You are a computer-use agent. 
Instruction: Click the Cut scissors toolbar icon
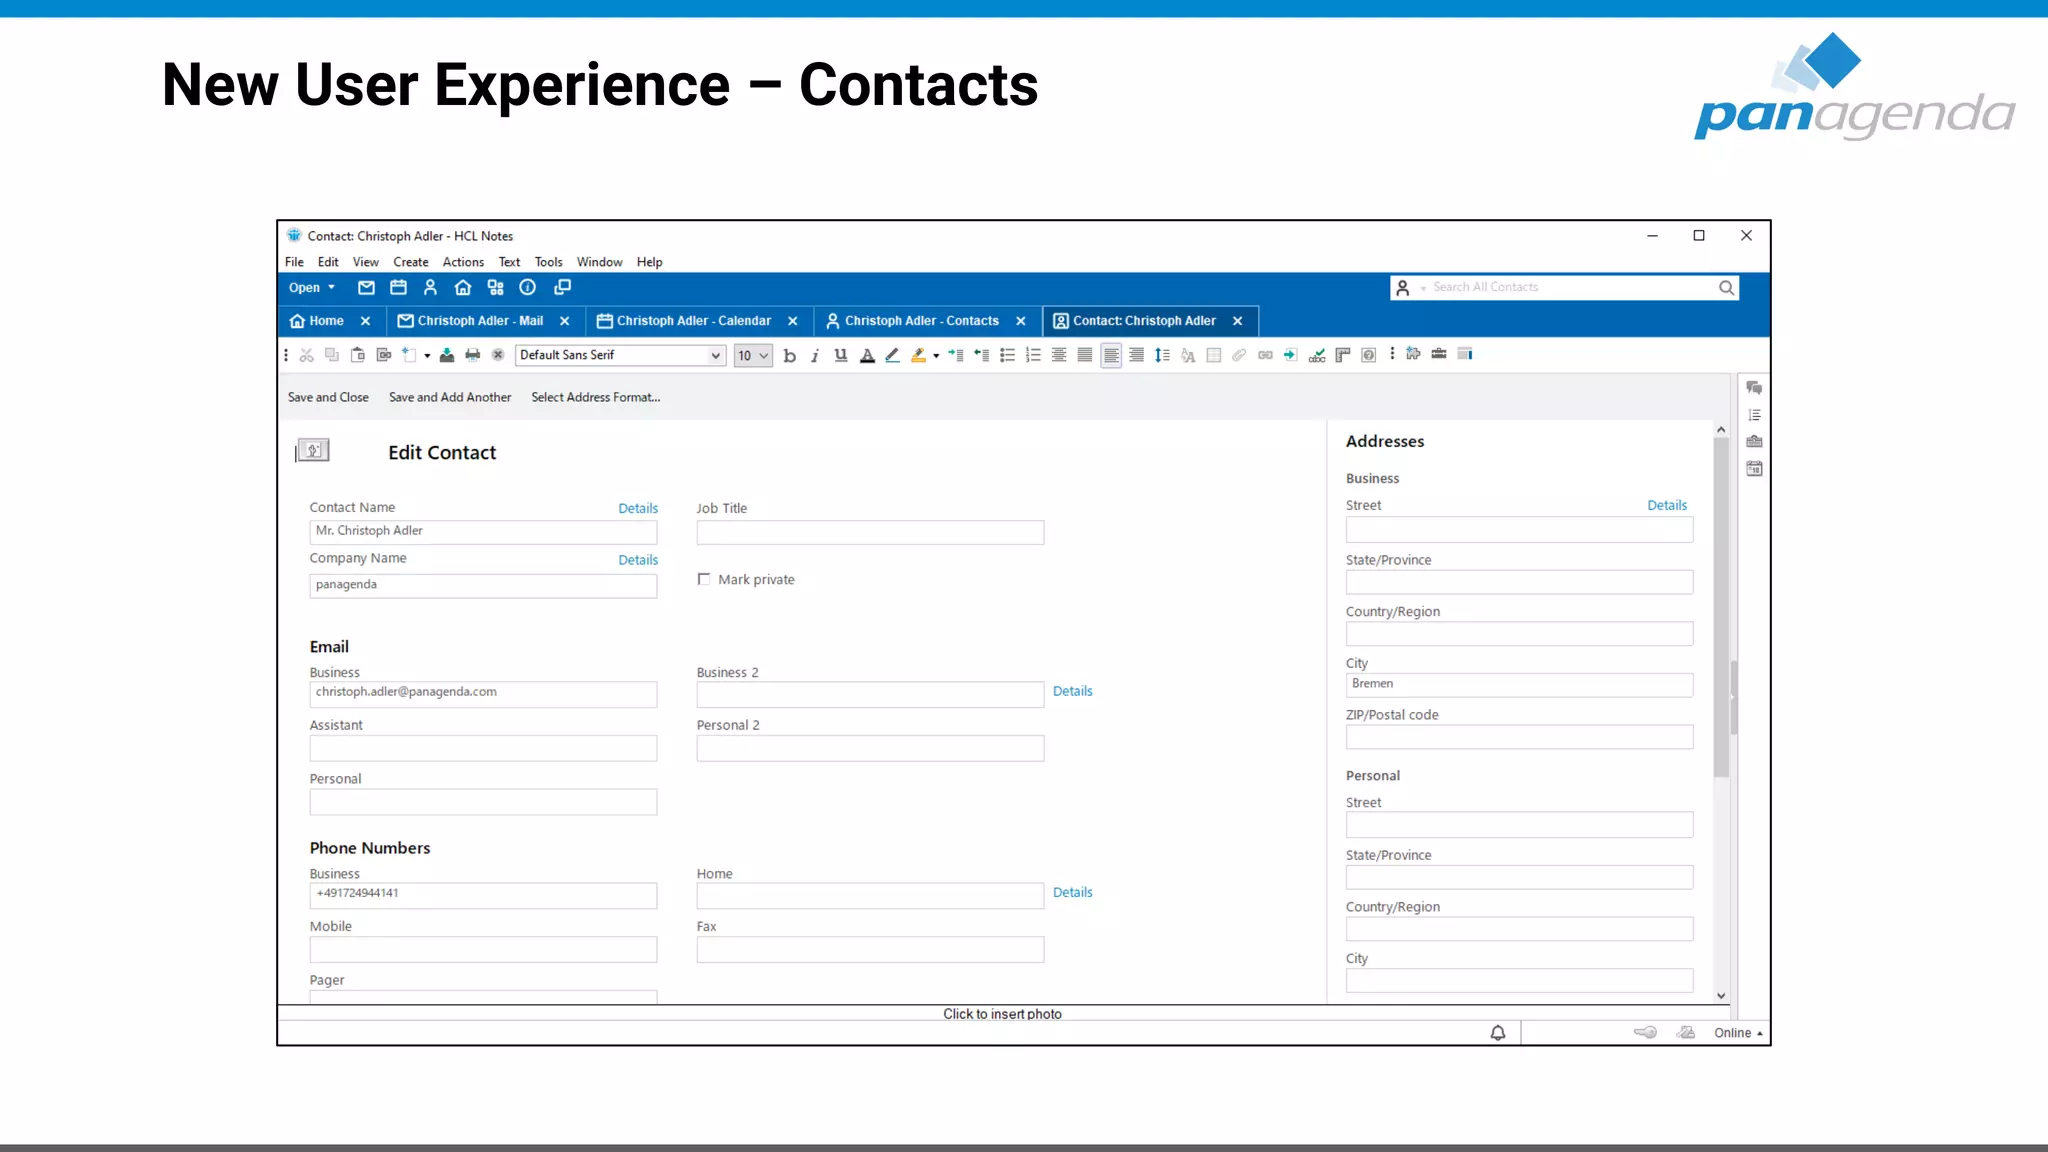[307, 355]
